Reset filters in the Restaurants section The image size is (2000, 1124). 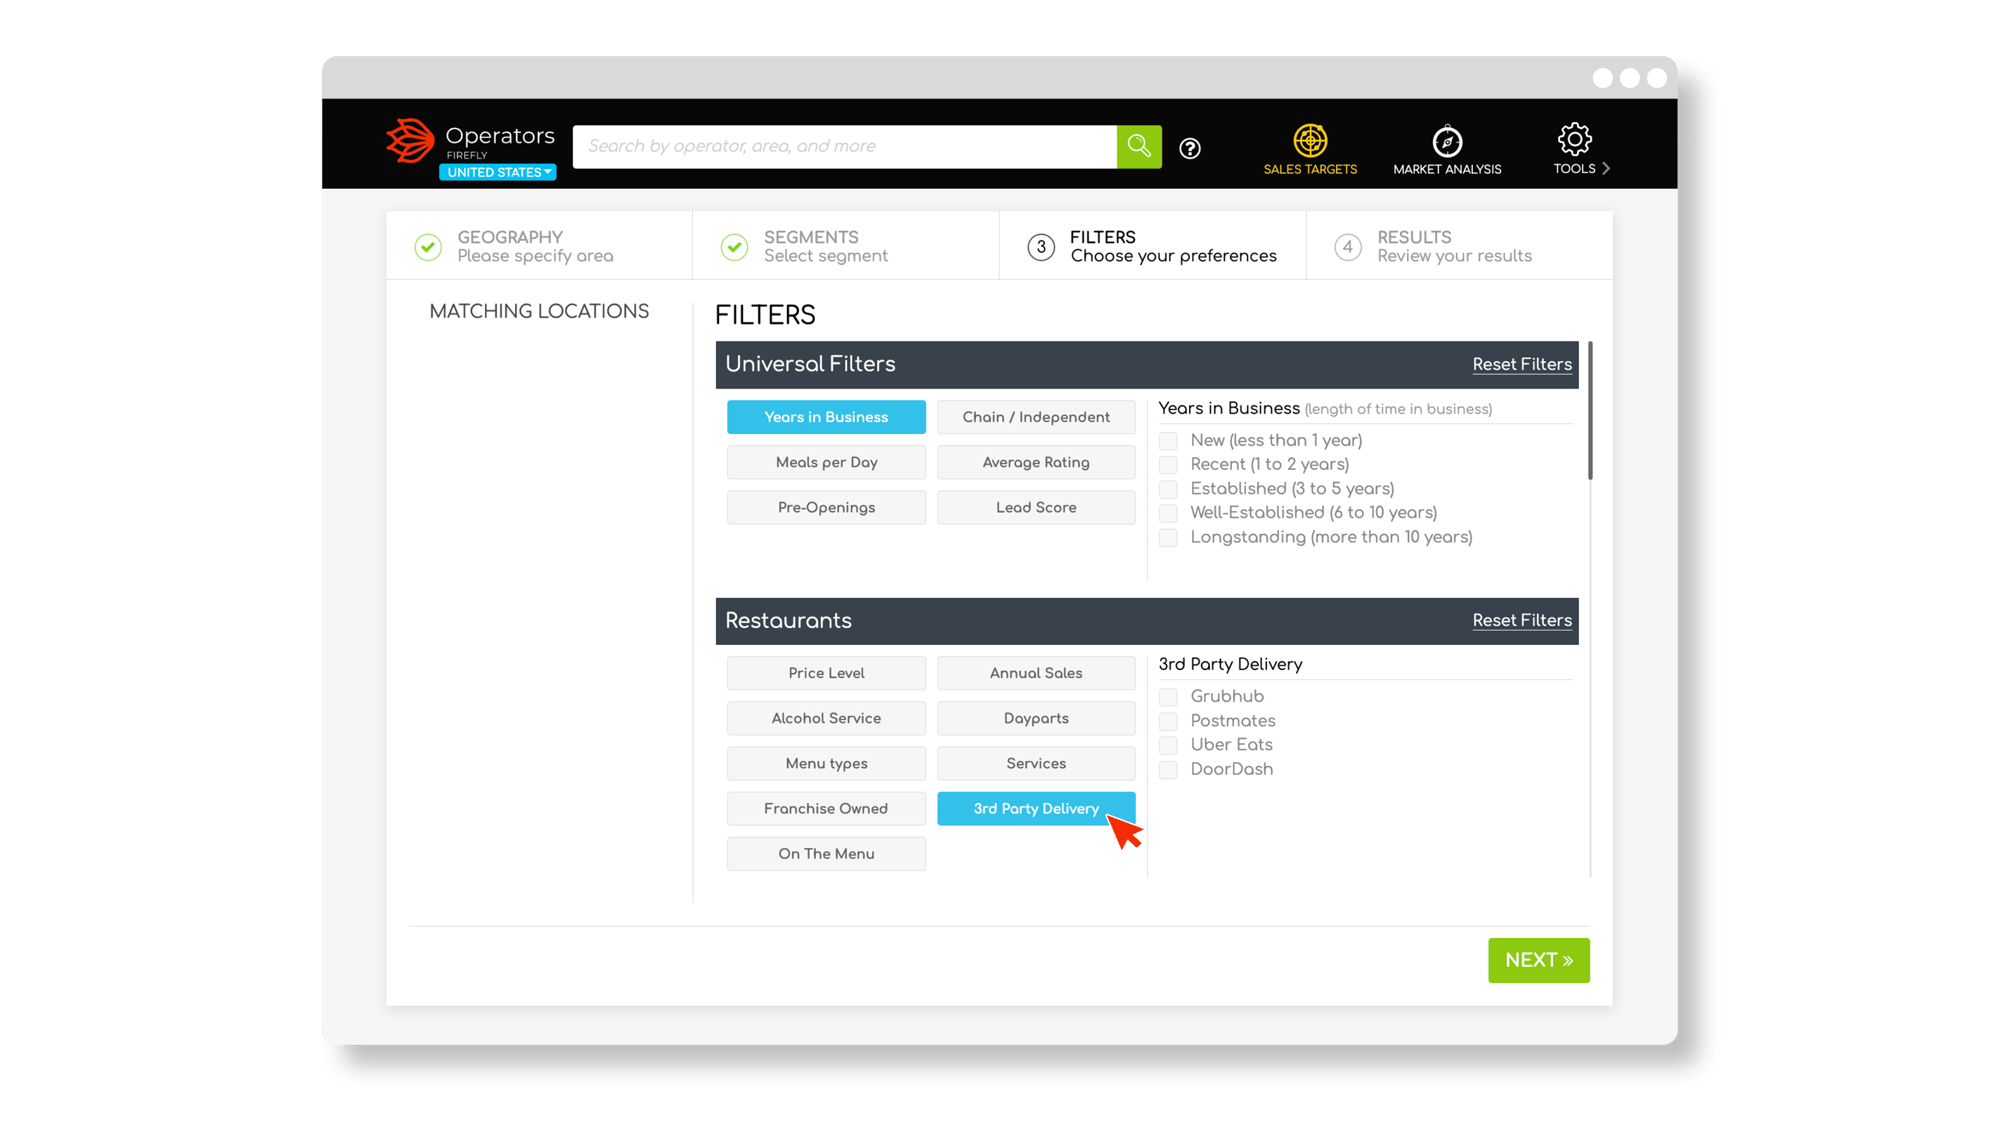pyautogui.click(x=1521, y=620)
